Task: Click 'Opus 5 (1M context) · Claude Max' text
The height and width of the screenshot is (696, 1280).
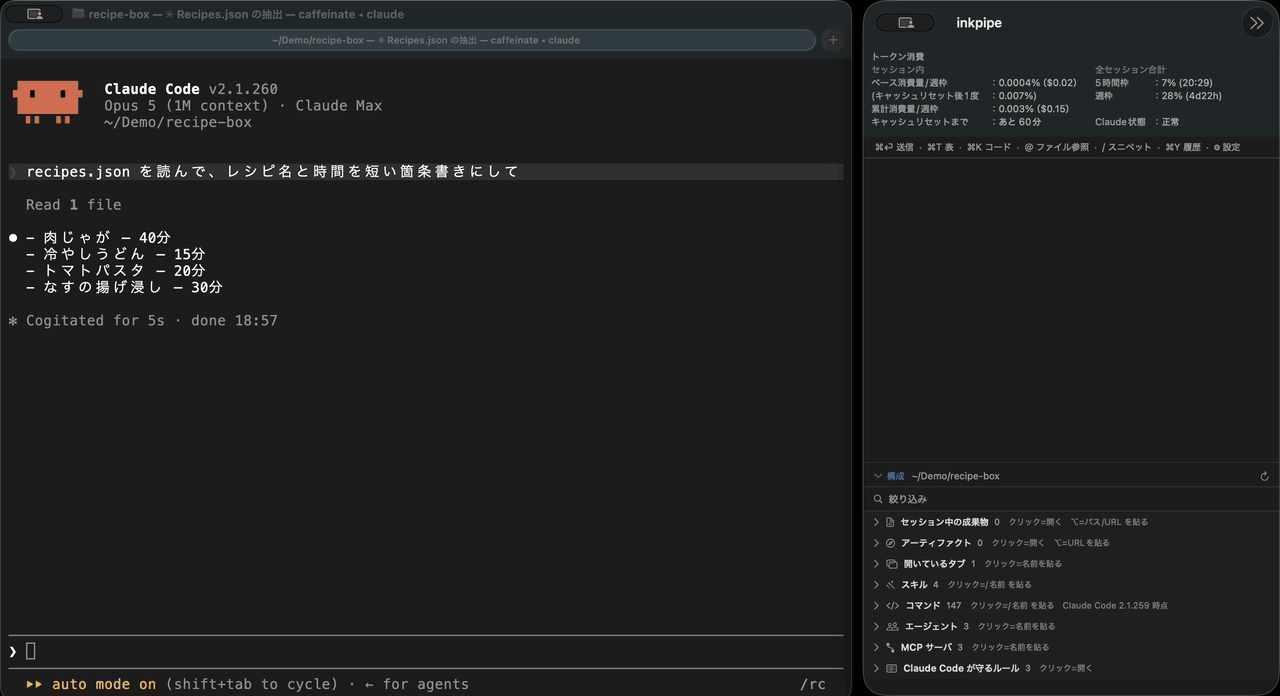Action: 243,105
